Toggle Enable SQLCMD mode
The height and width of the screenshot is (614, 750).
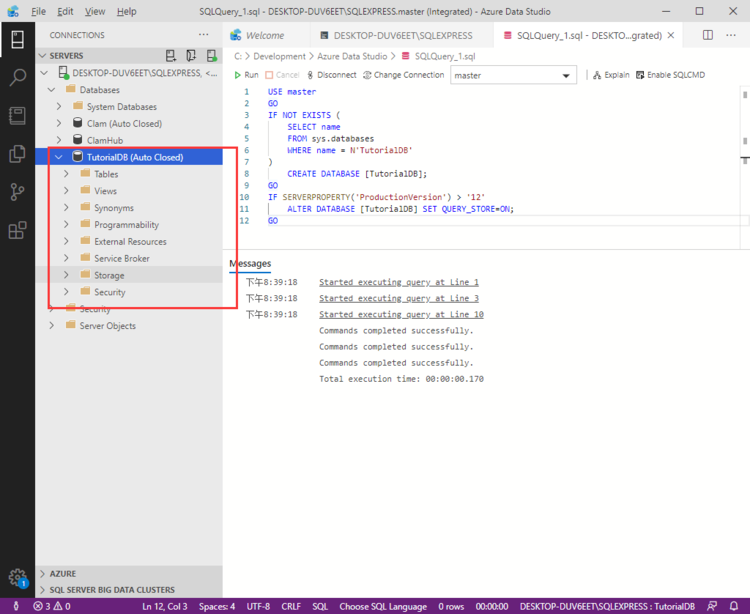[x=670, y=75]
